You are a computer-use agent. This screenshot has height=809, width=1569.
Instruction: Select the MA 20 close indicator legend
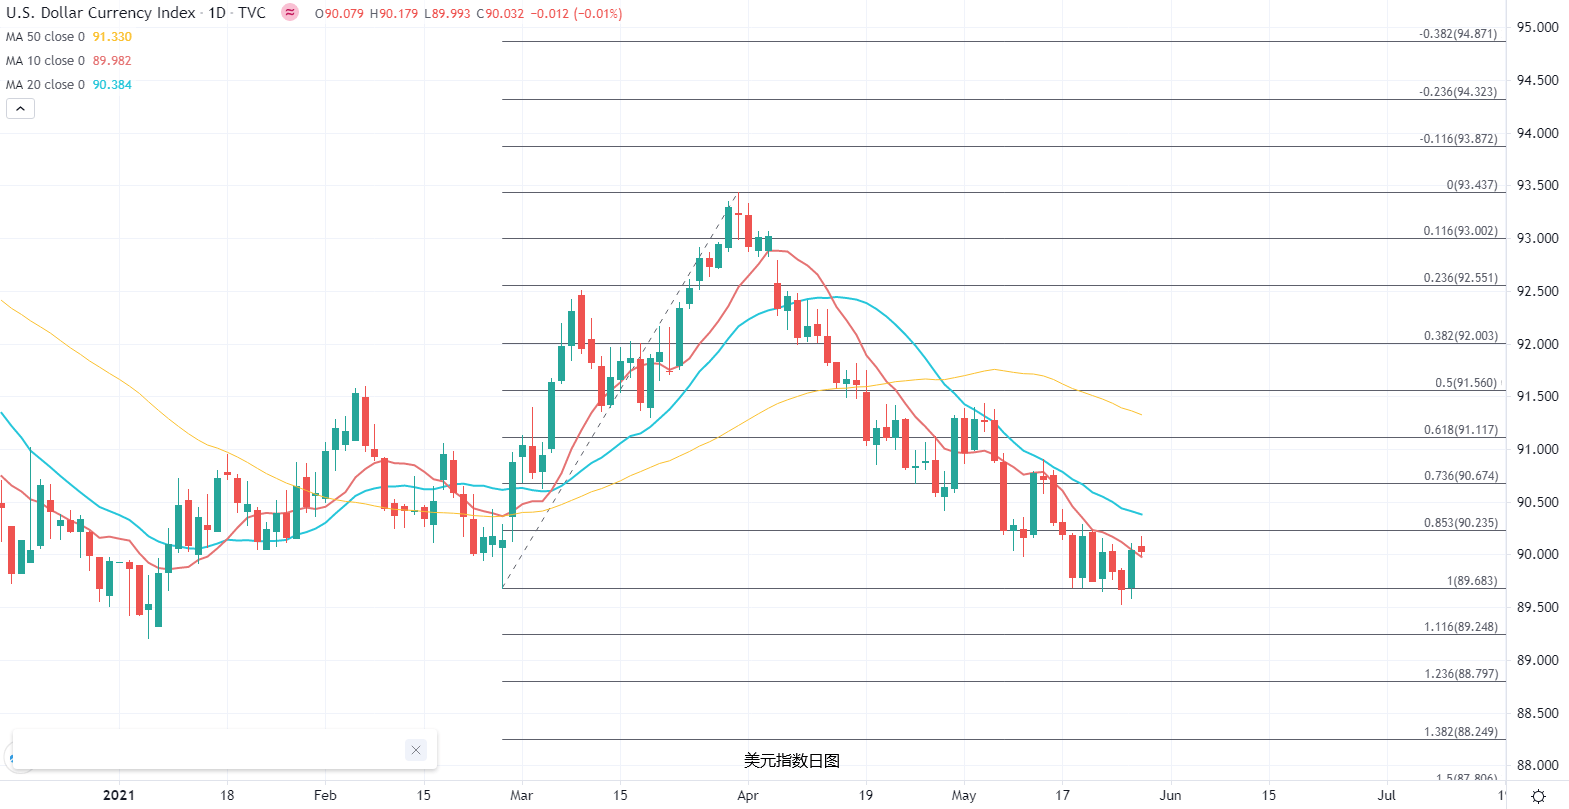point(45,85)
